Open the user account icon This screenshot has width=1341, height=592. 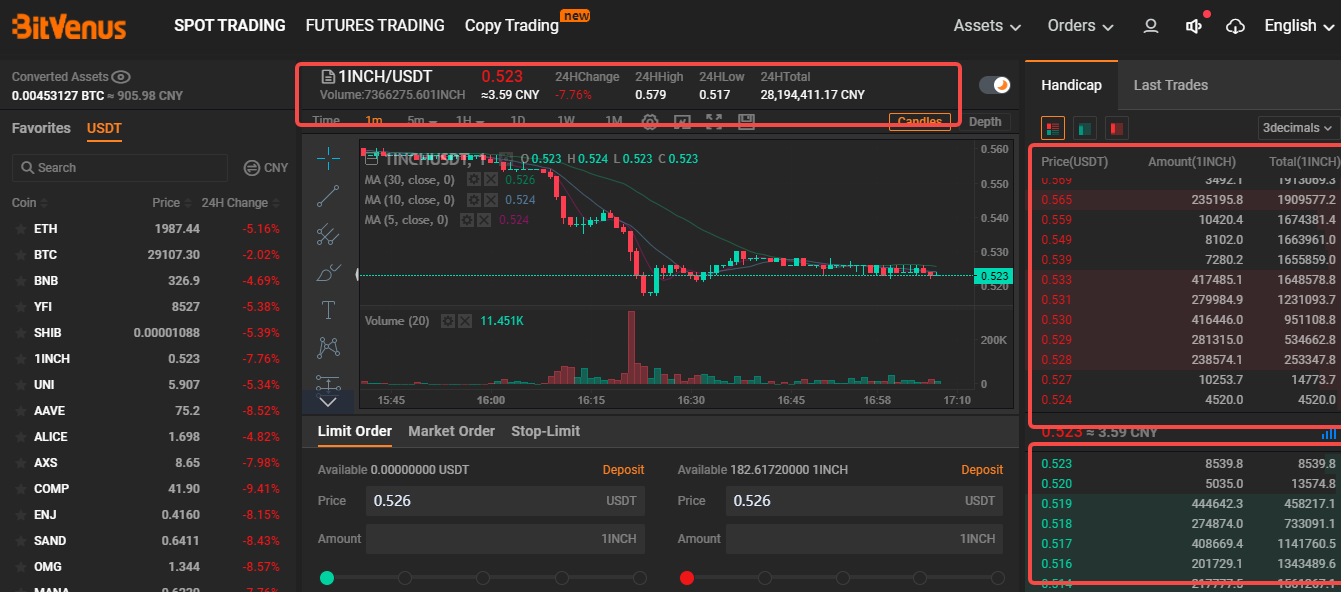[1151, 26]
